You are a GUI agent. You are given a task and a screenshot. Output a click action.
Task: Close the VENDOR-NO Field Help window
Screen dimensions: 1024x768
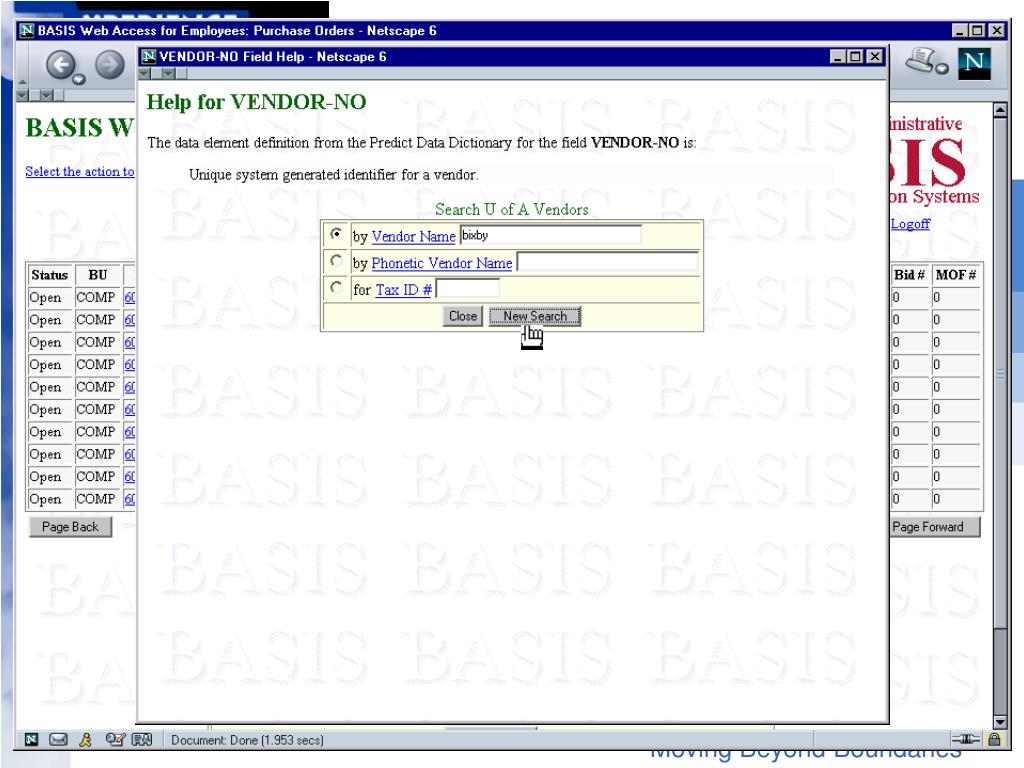point(875,57)
